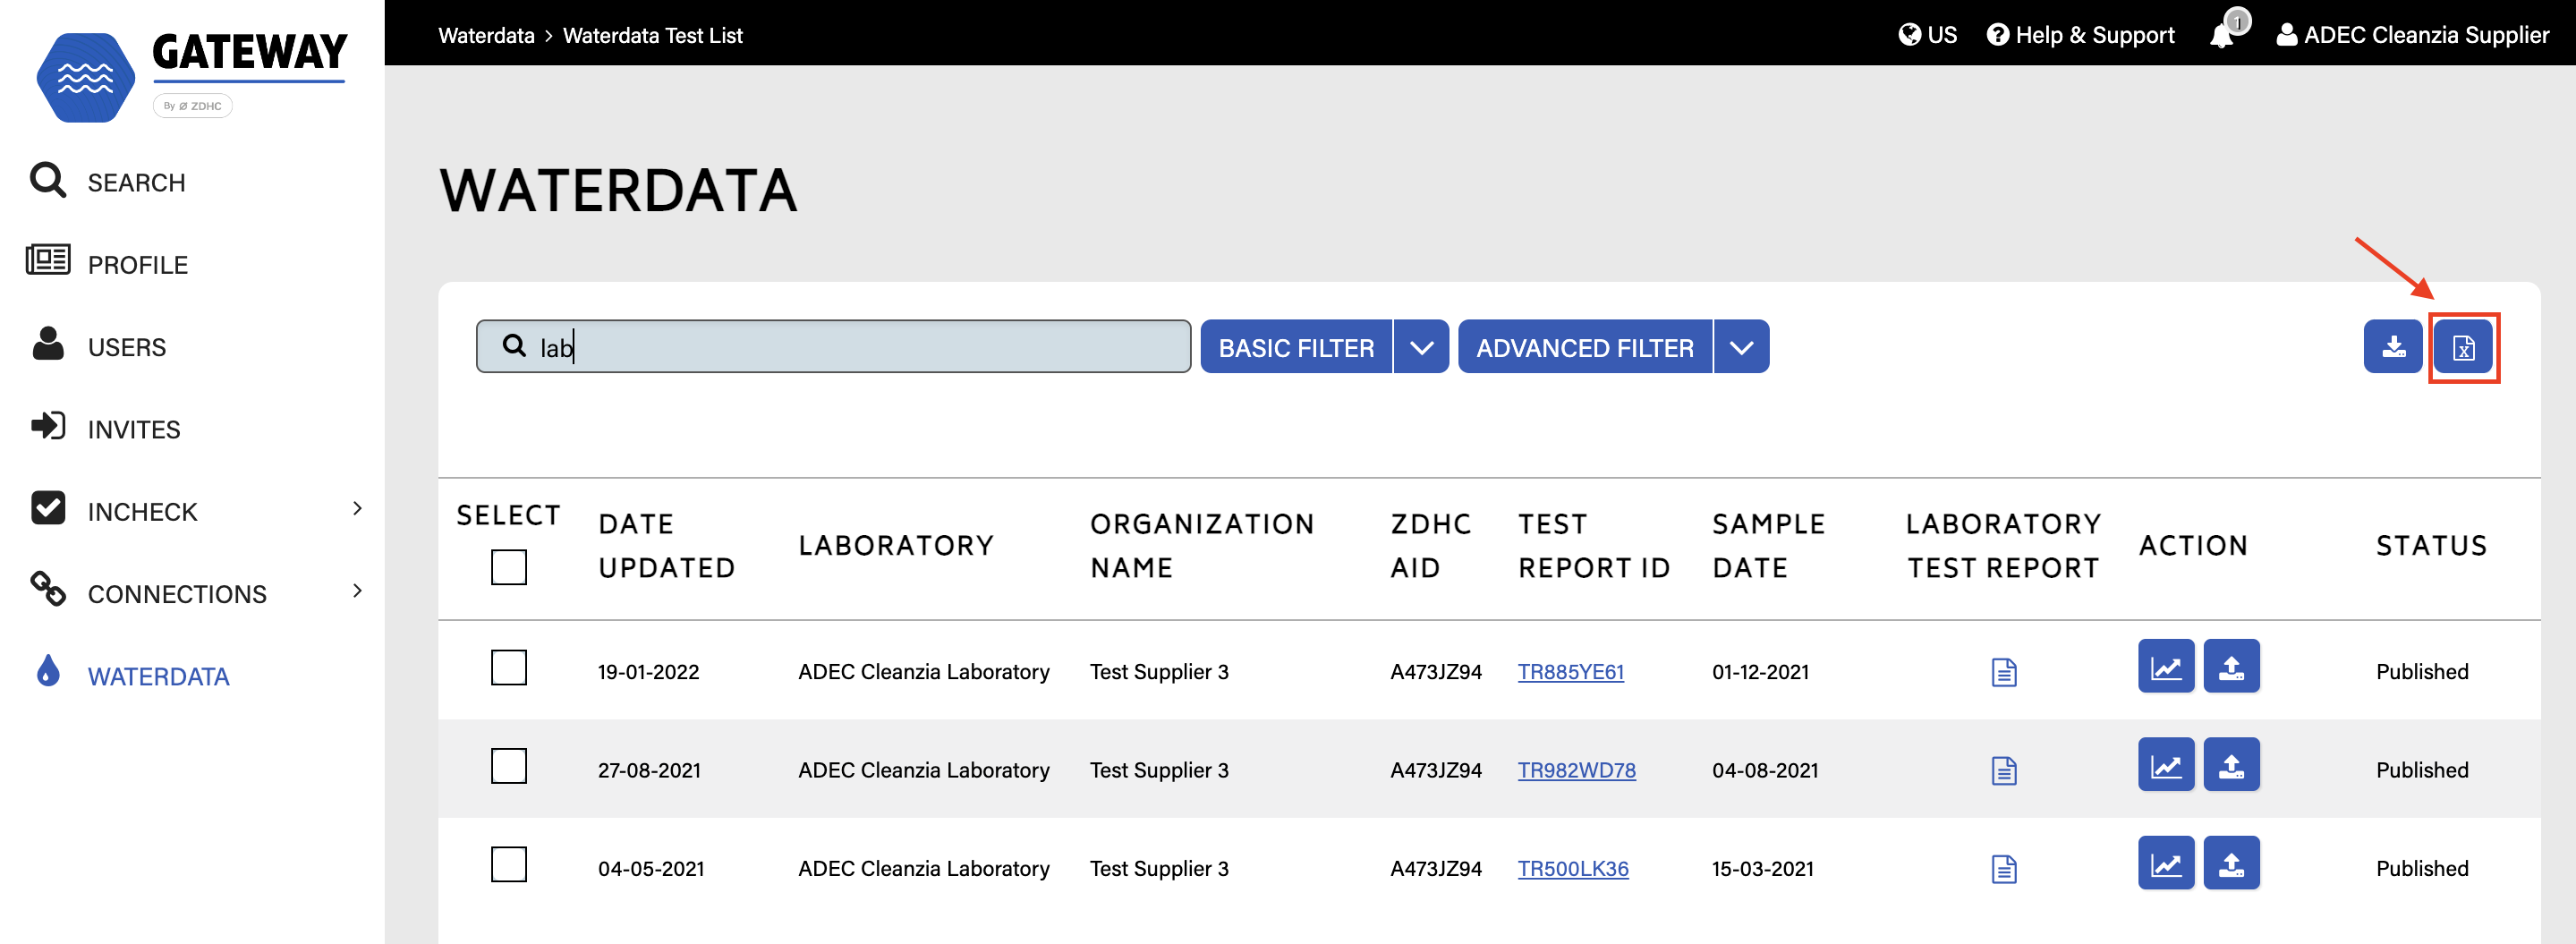The image size is (2576, 944).
Task: Click the STATUS column header
Action: pyautogui.click(x=2431, y=546)
